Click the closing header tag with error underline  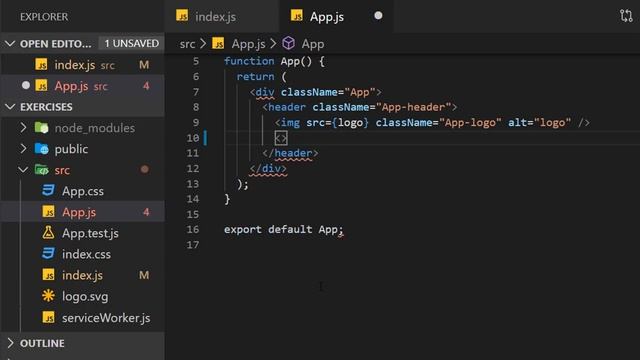click(x=290, y=153)
